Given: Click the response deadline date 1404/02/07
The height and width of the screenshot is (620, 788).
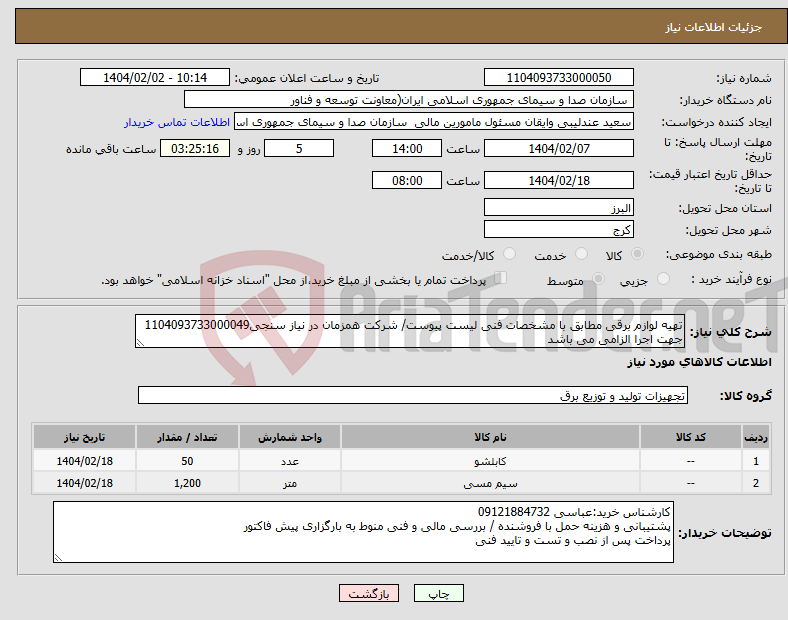Looking at the screenshot, I should [558, 148].
